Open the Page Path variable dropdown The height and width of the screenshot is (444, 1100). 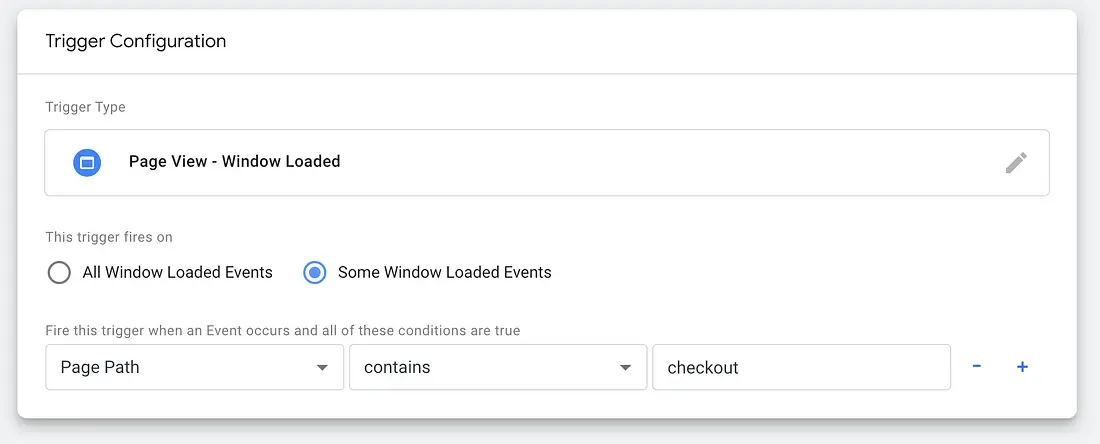pos(194,367)
